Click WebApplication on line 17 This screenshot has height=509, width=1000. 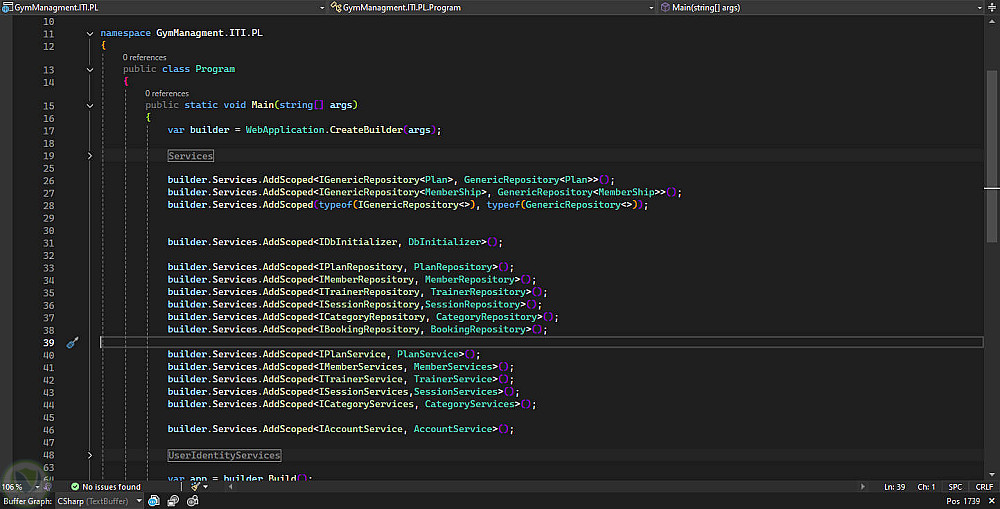(x=285, y=130)
